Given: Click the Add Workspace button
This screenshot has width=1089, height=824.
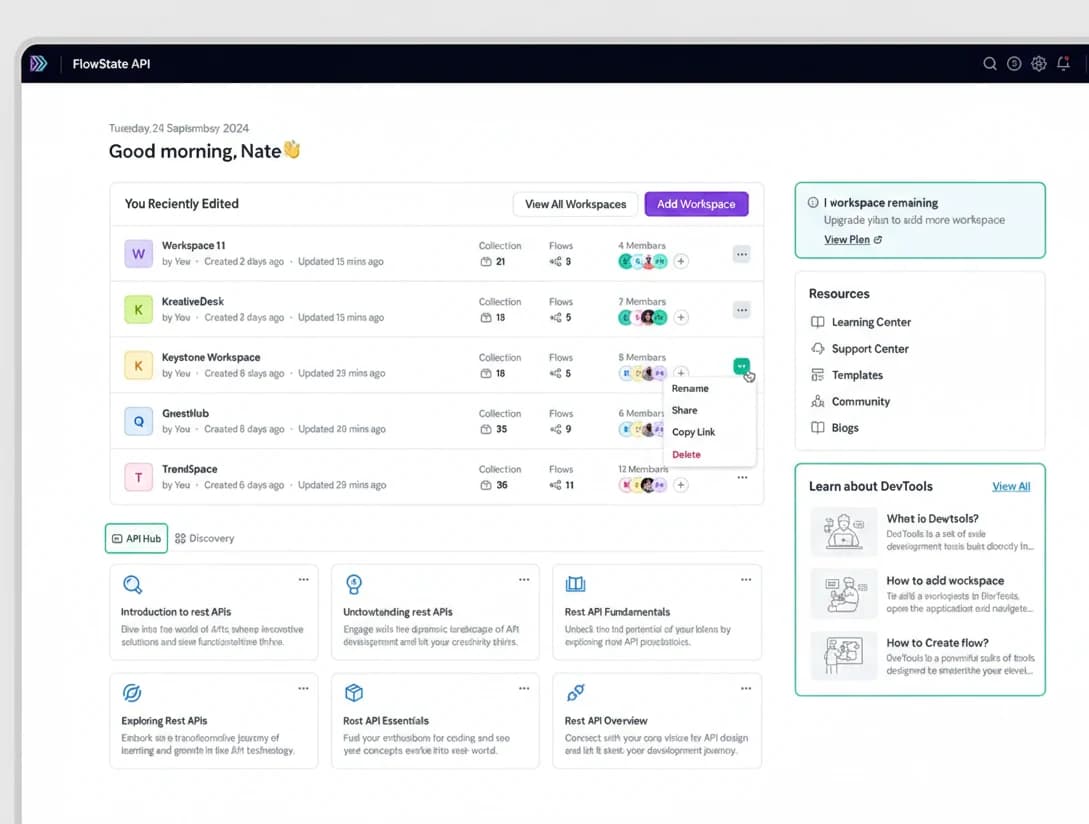Looking at the screenshot, I should pyautogui.click(x=696, y=204).
